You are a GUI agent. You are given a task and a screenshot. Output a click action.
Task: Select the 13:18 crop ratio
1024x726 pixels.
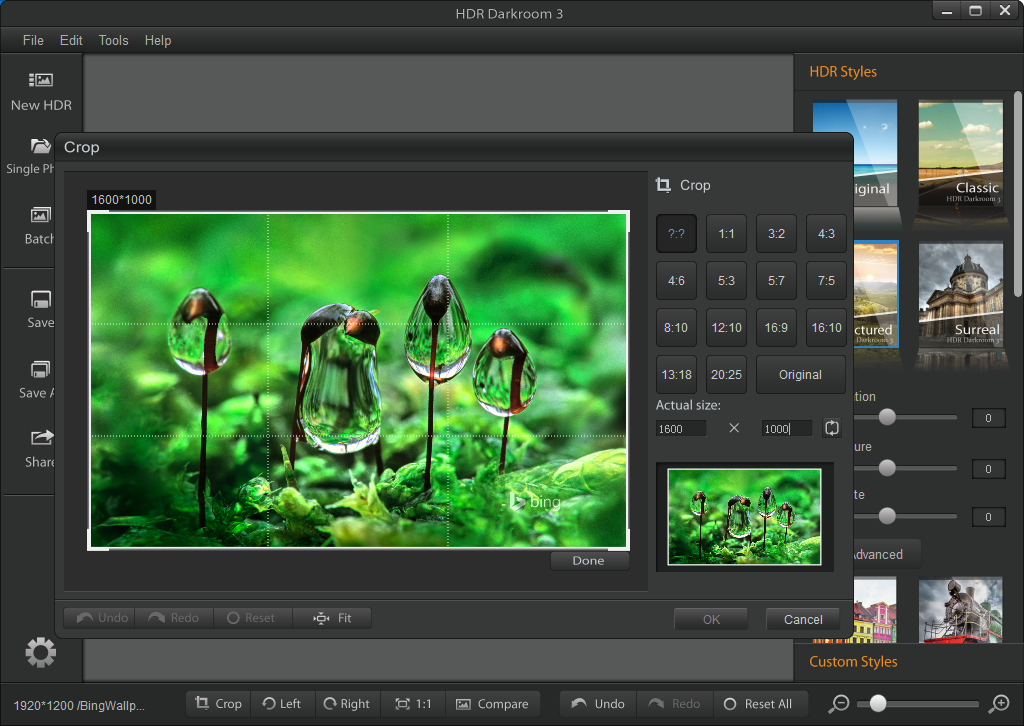pos(676,375)
